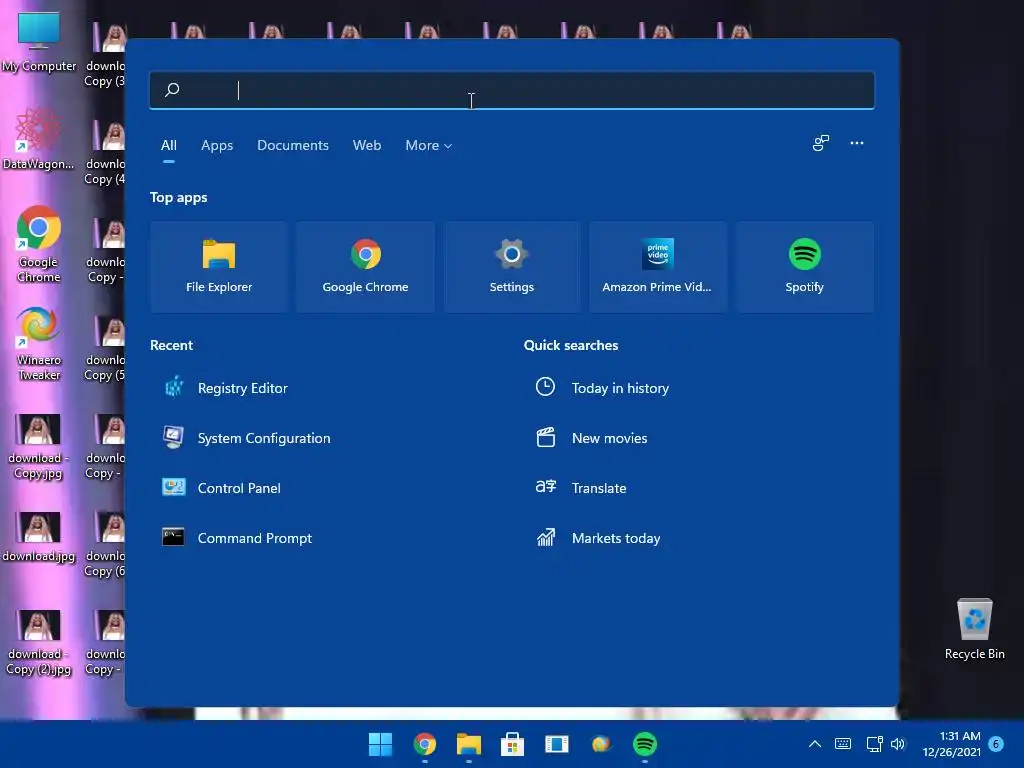Click the network tray icon
Image resolution: width=1024 pixels, height=768 pixels.
pos(874,744)
